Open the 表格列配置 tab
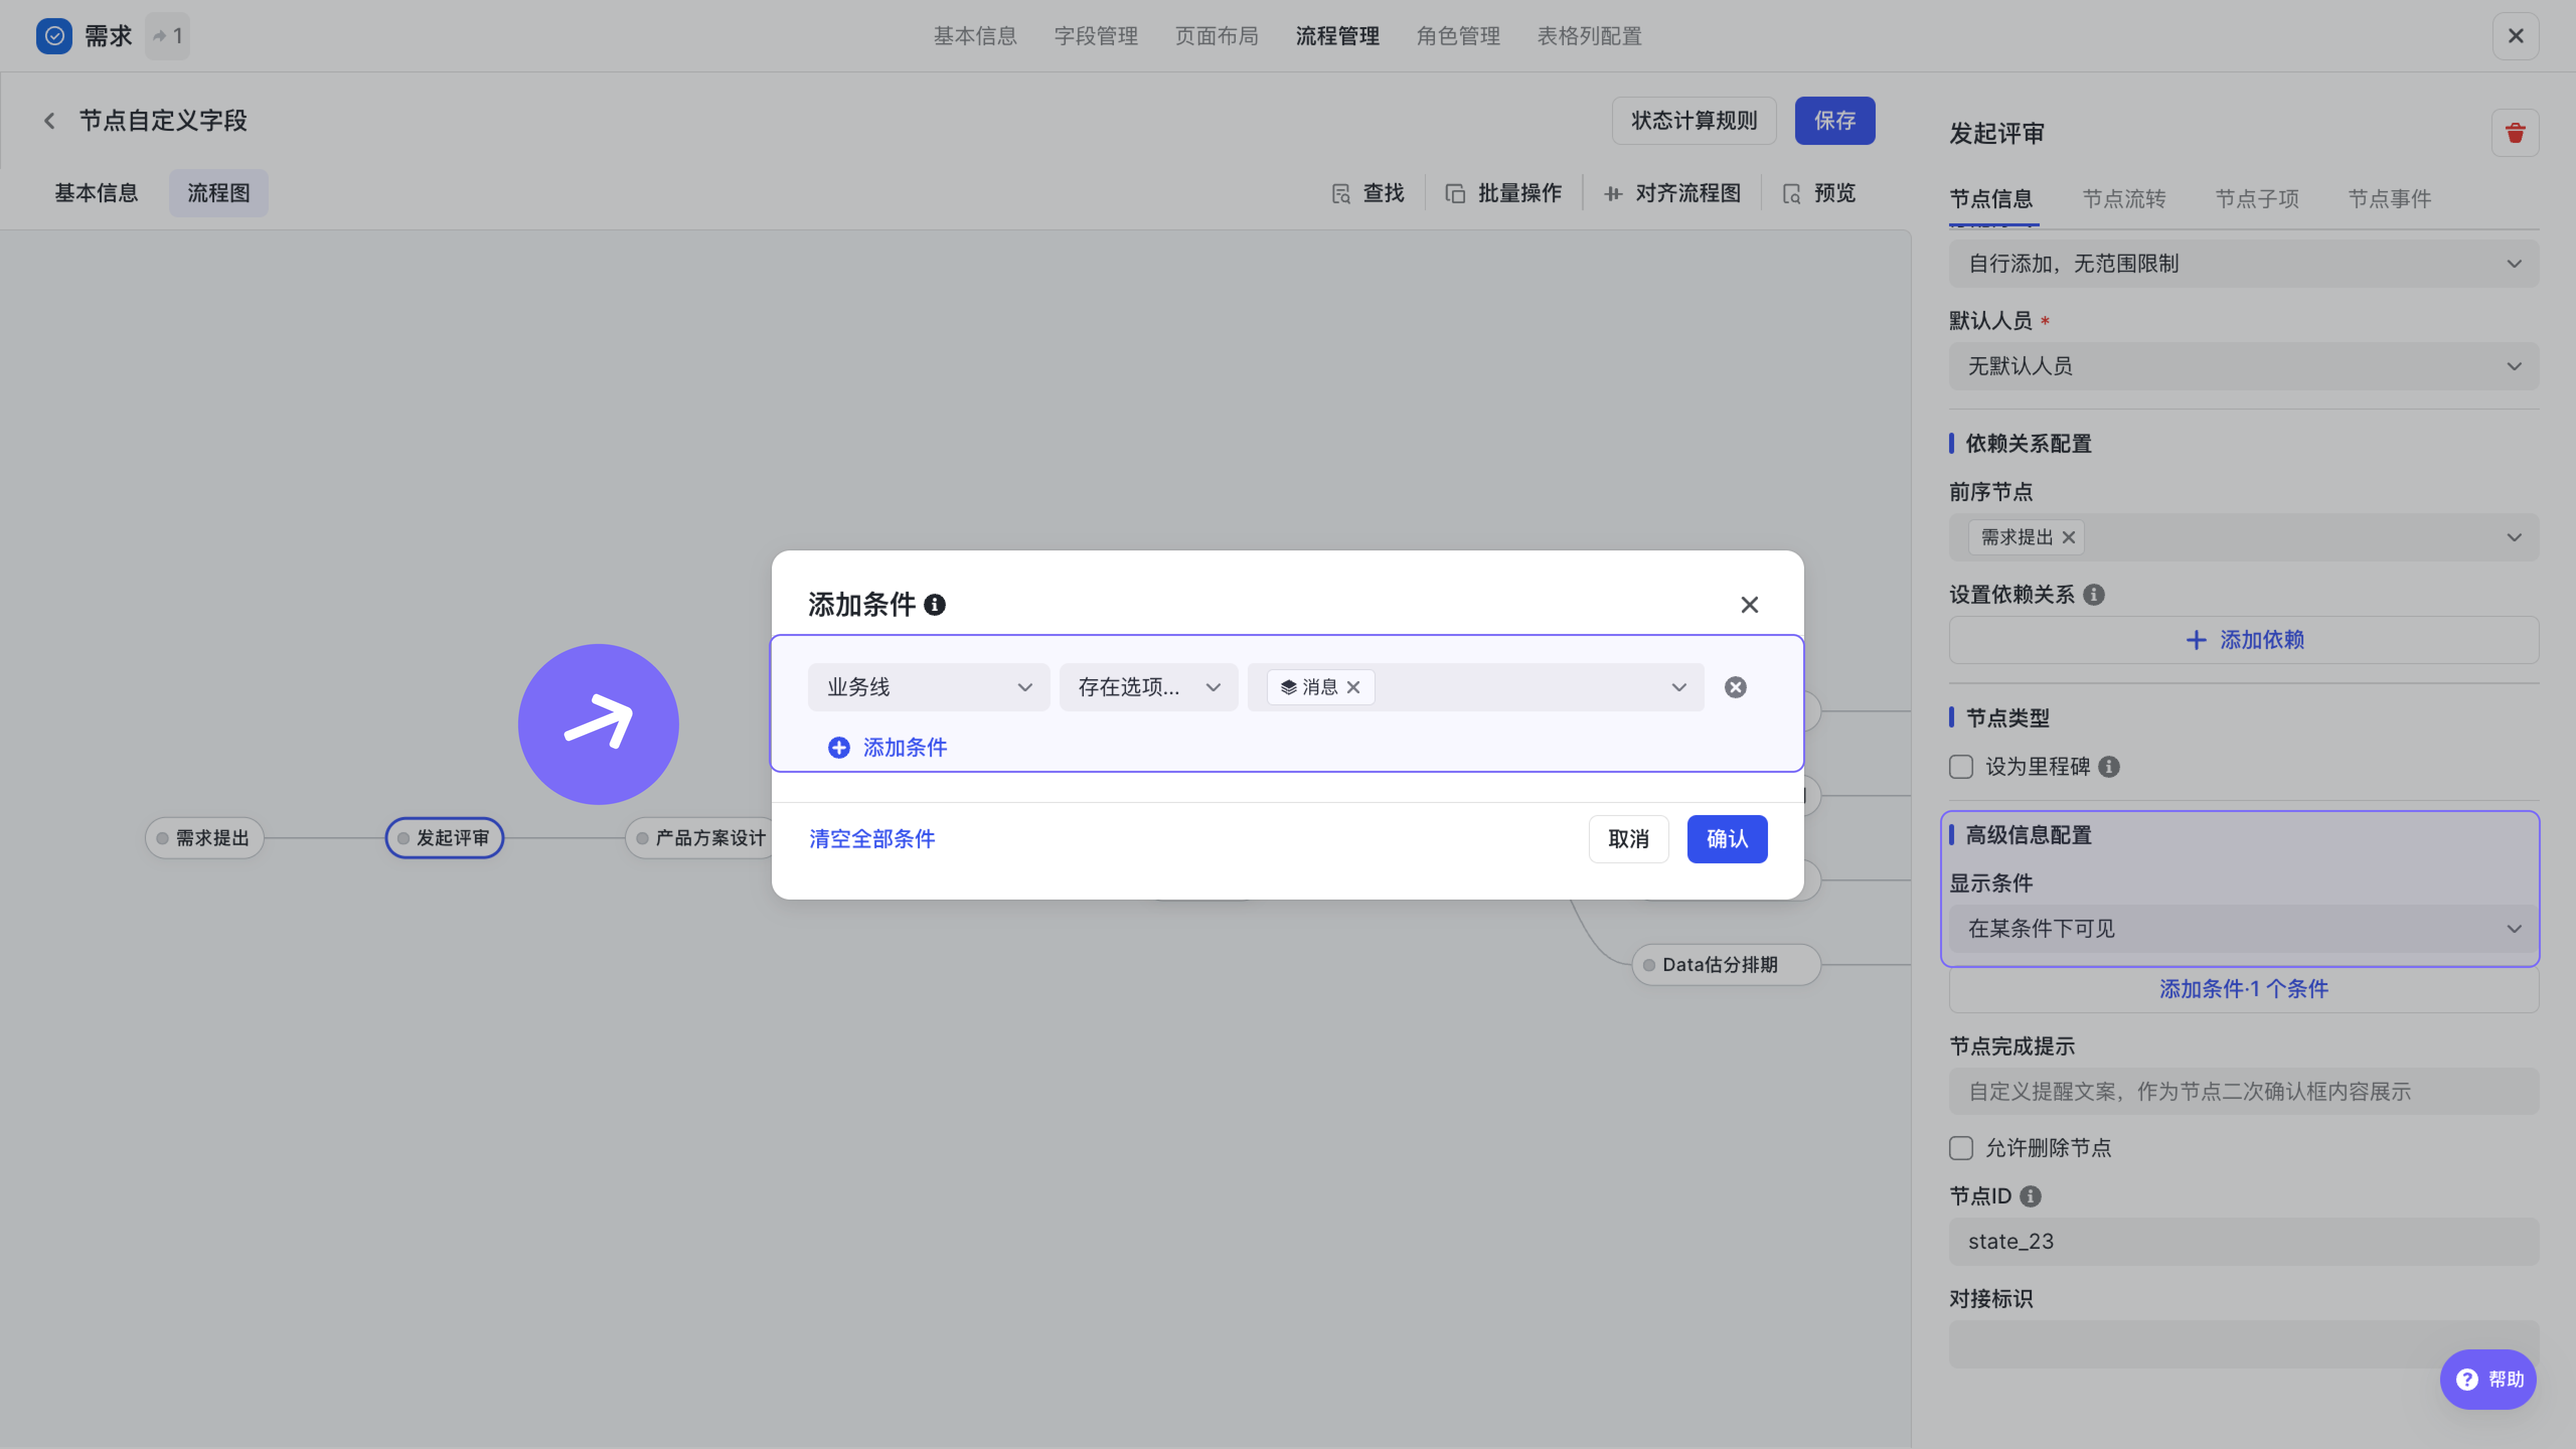 [1589, 36]
